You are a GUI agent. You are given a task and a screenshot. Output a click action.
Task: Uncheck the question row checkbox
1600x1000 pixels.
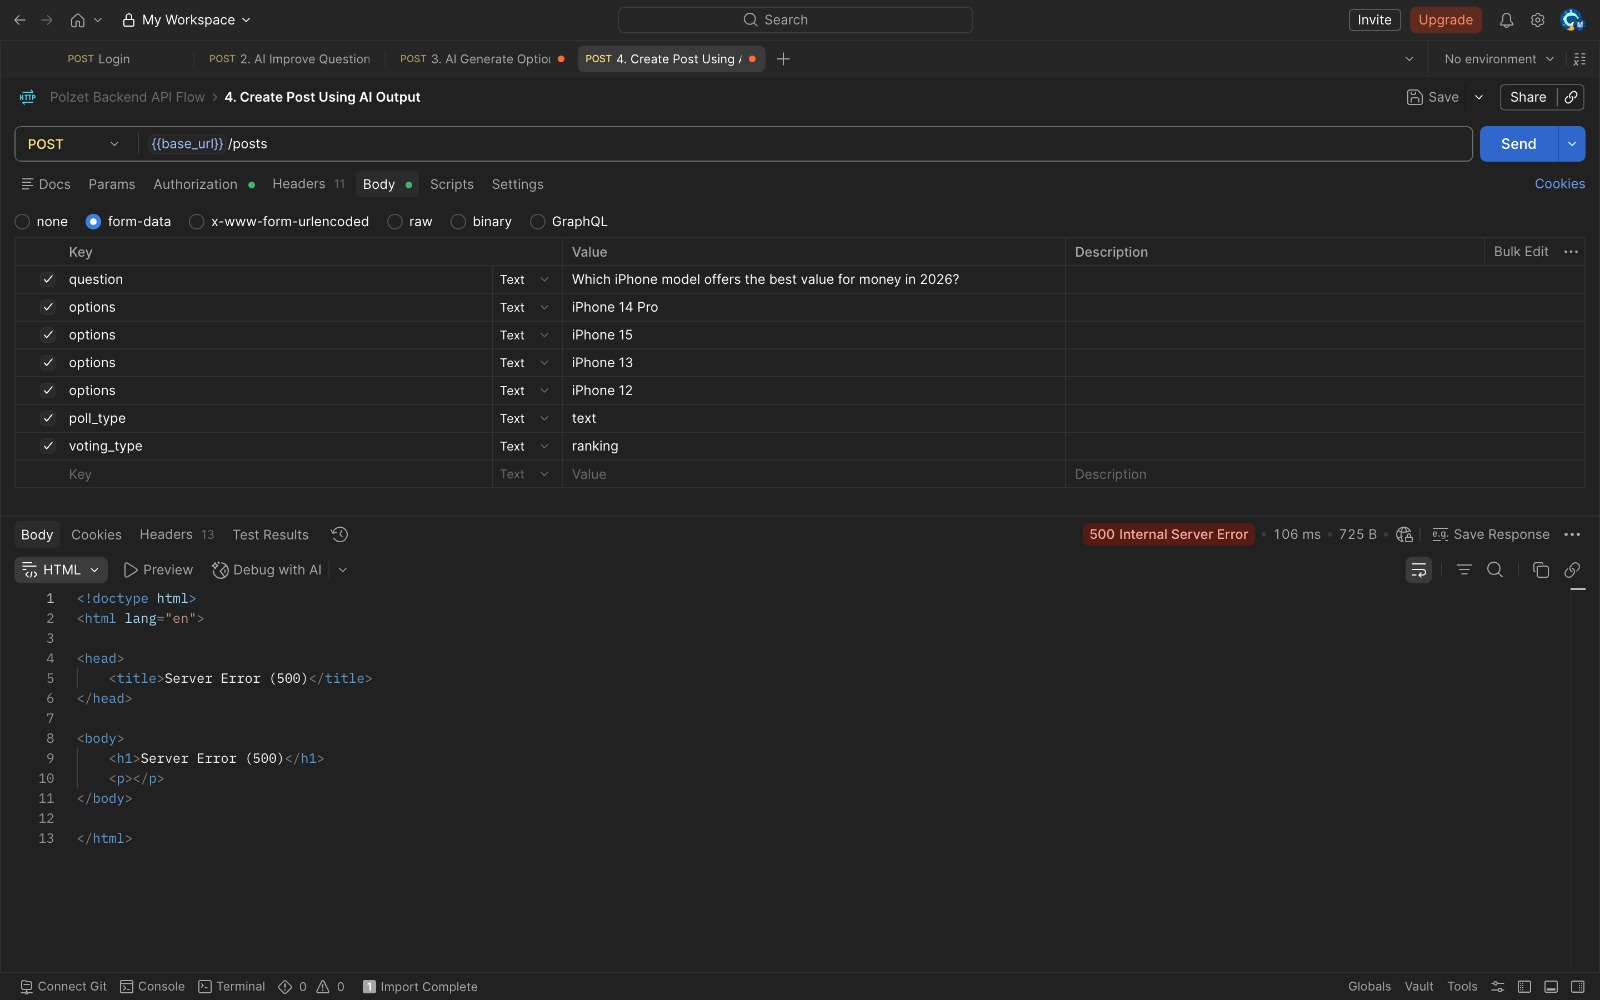[x=48, y=279]
